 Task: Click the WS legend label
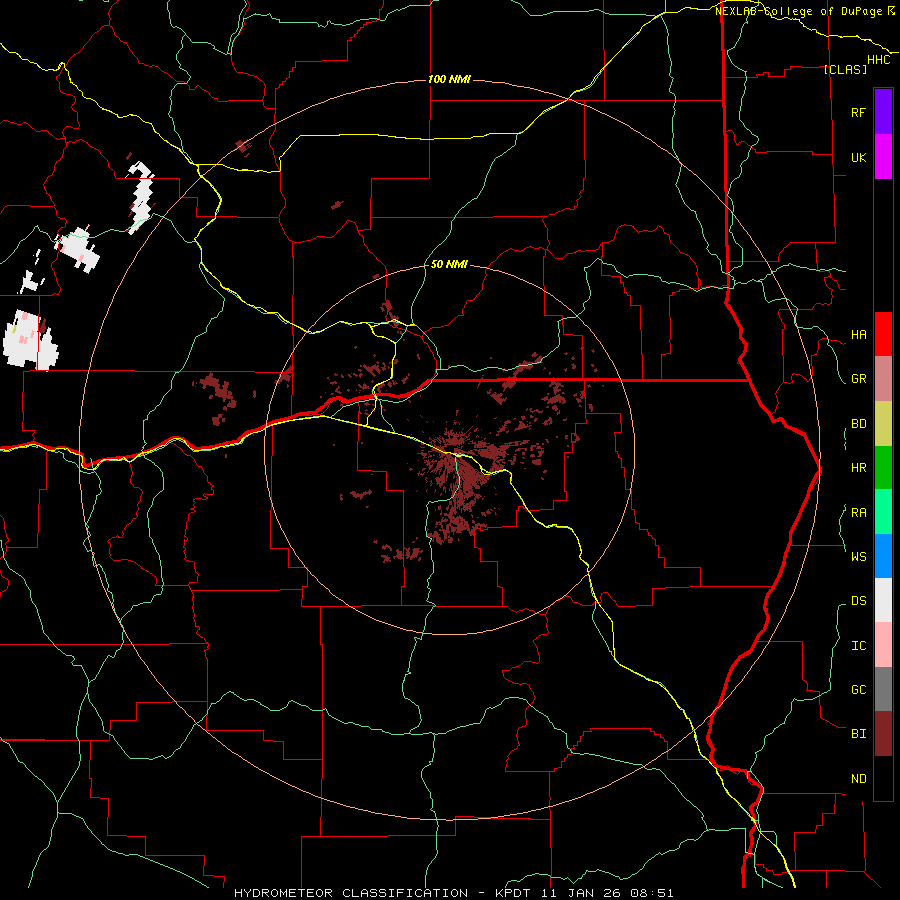tap(858, 556)
